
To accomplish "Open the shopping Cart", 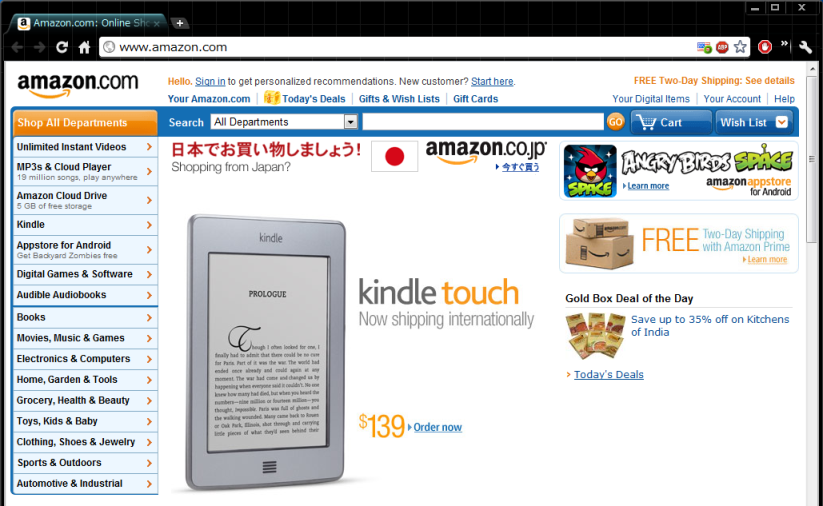I will (671, 122).
